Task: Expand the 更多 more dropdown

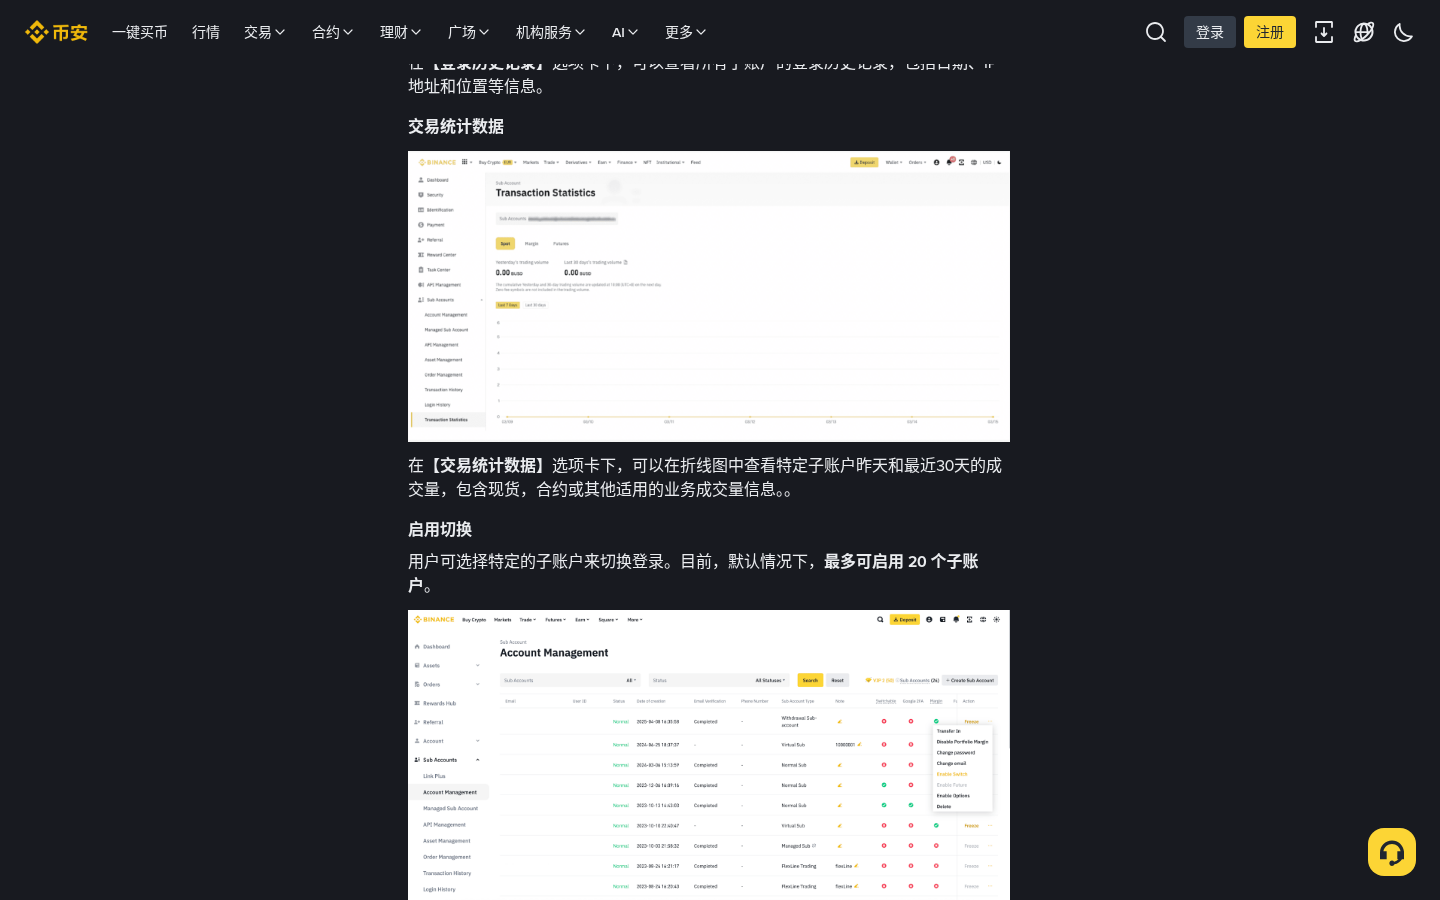Action: point(686,32)
